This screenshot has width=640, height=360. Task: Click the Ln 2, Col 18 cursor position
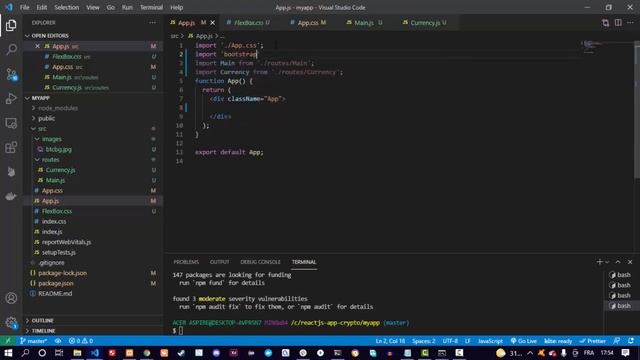click(x=390, y=341)
